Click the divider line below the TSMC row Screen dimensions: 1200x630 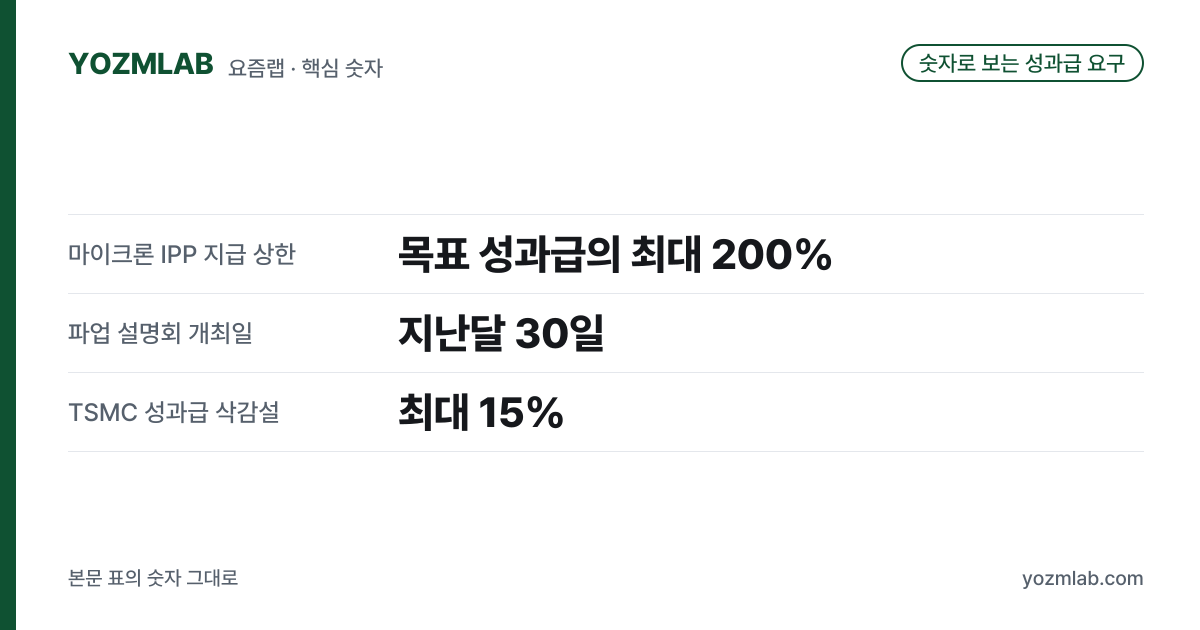[x=606, y=451]
